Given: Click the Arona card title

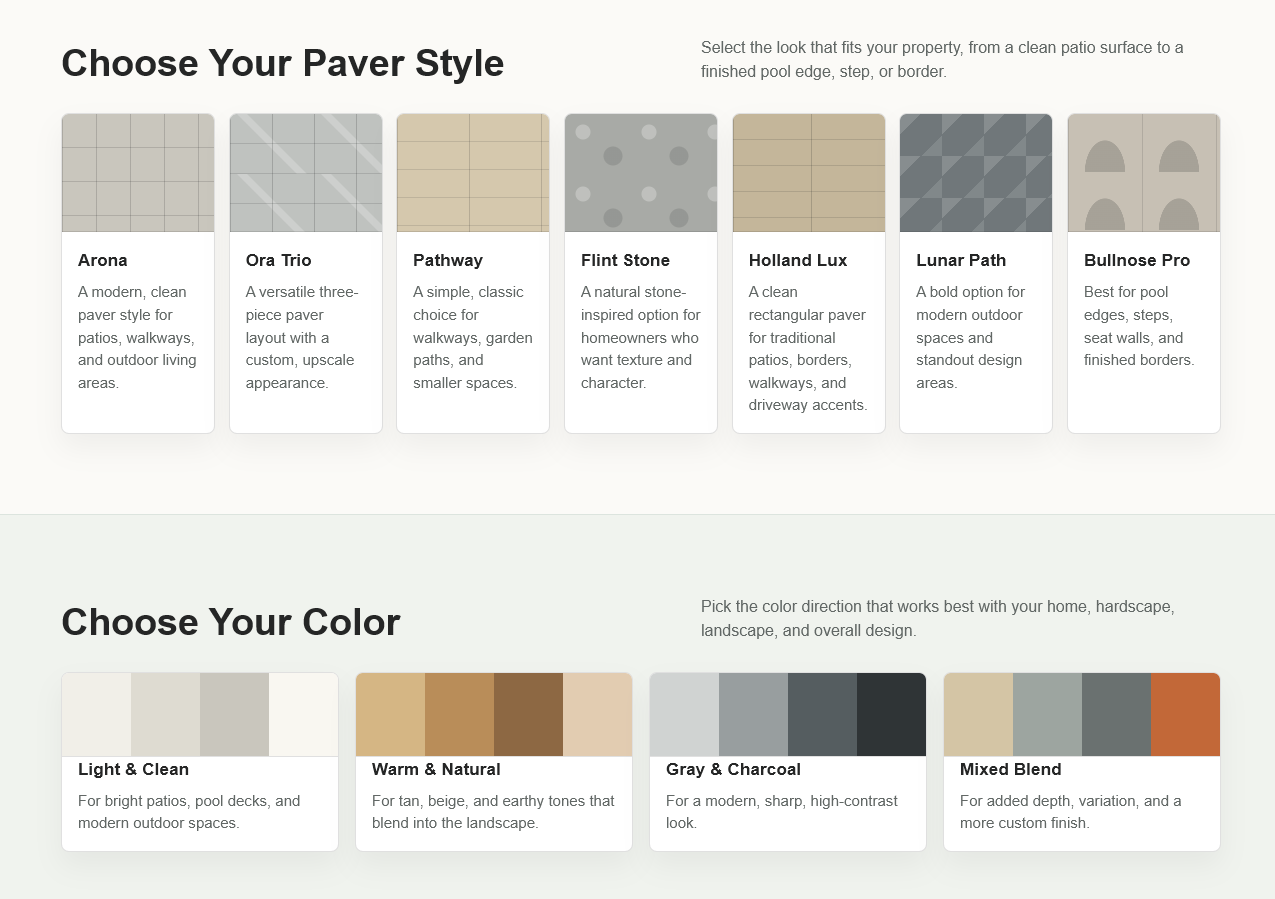Looking at the screenshot, I should point(103,260).
